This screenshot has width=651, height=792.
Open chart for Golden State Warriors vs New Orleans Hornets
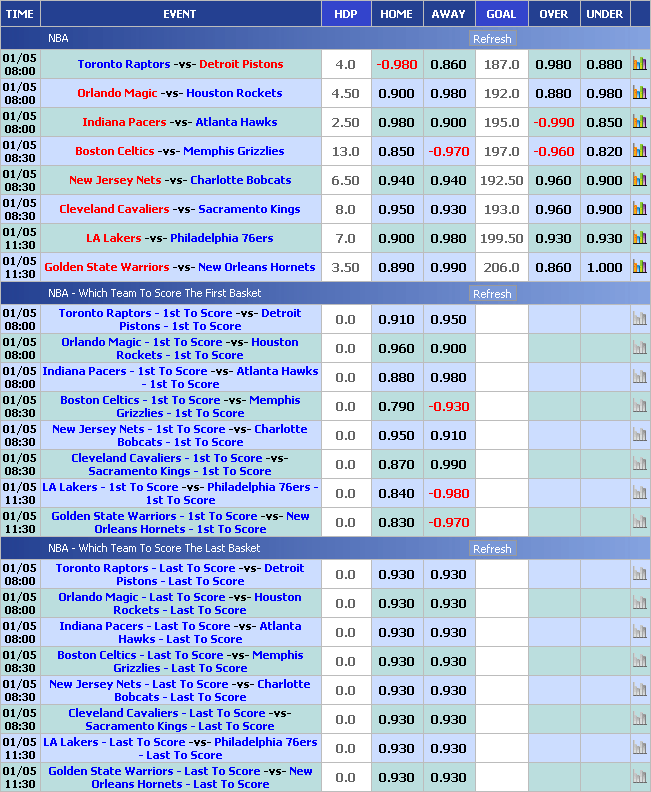click(x=639, y=267)
